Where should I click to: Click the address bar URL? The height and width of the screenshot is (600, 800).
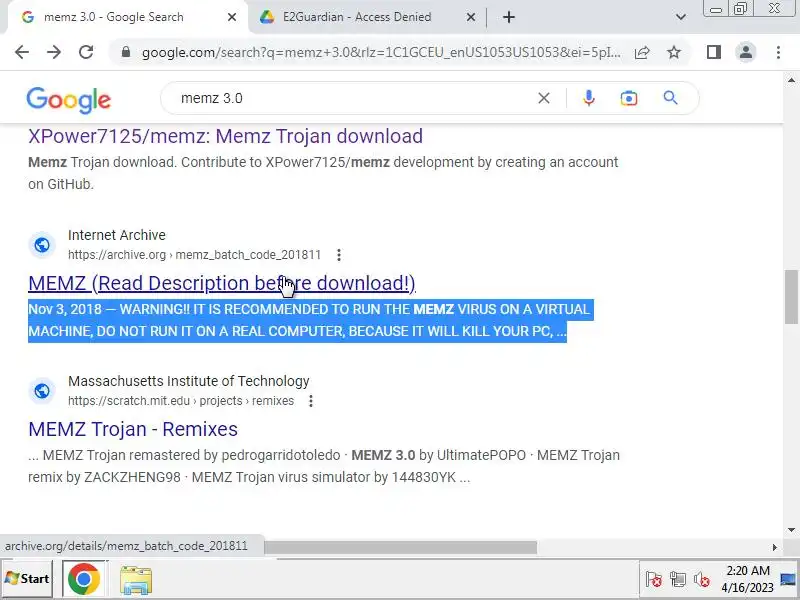pos(382,52)
